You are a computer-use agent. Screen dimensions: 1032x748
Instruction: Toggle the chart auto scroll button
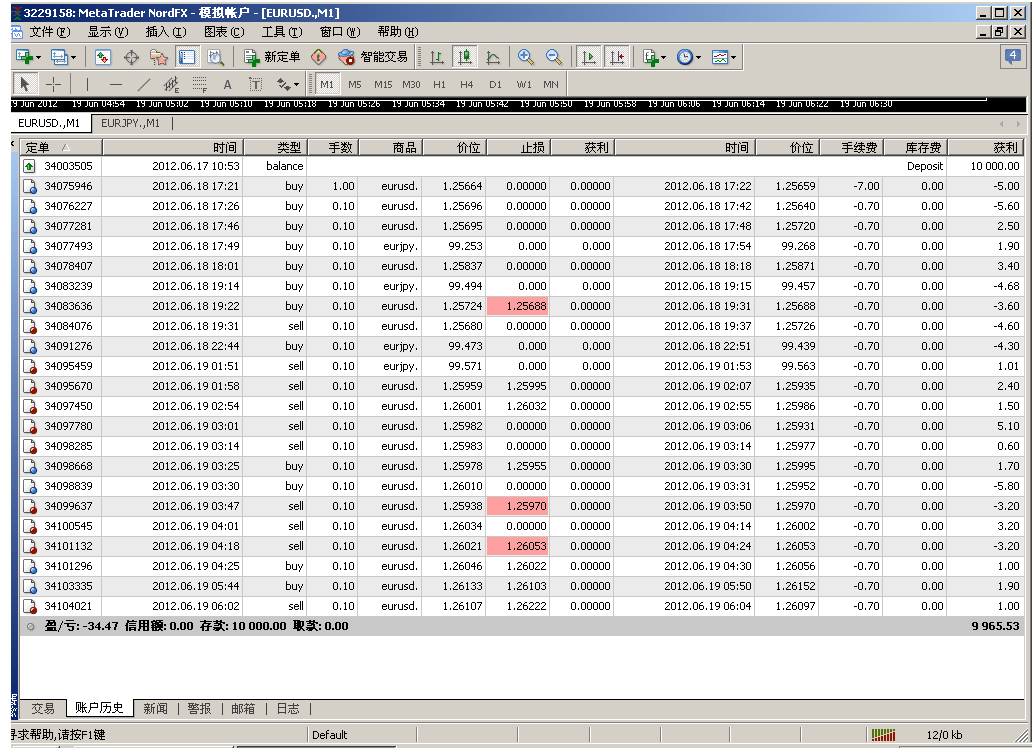click(589, 57)
